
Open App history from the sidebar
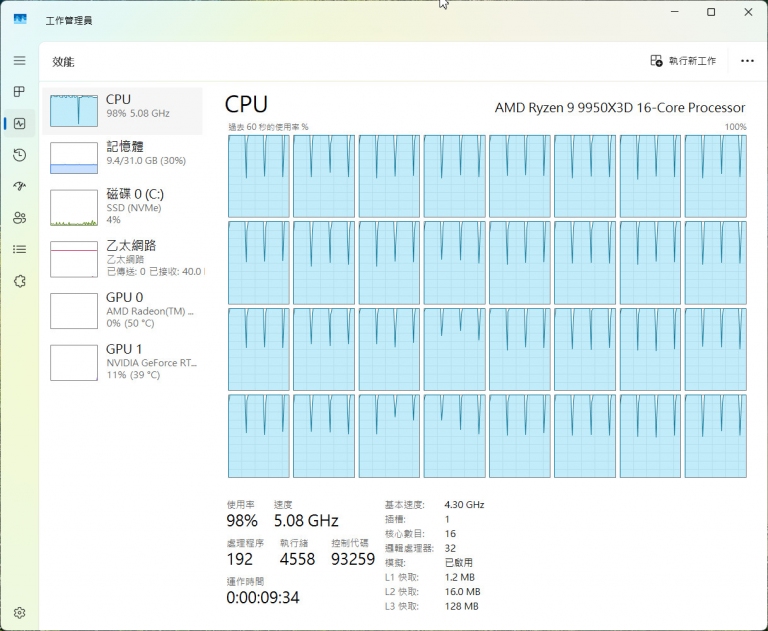[x=19, y=155]
